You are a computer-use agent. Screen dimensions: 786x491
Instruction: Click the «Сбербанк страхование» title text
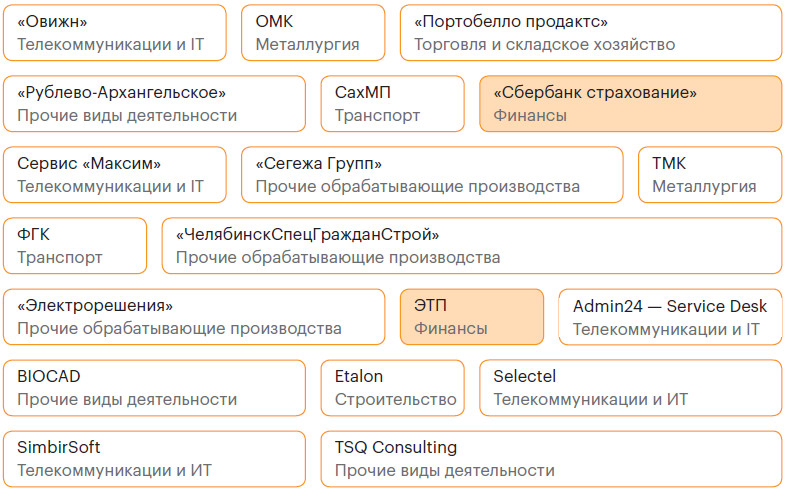pyautogui.click(x=595, y=92)
